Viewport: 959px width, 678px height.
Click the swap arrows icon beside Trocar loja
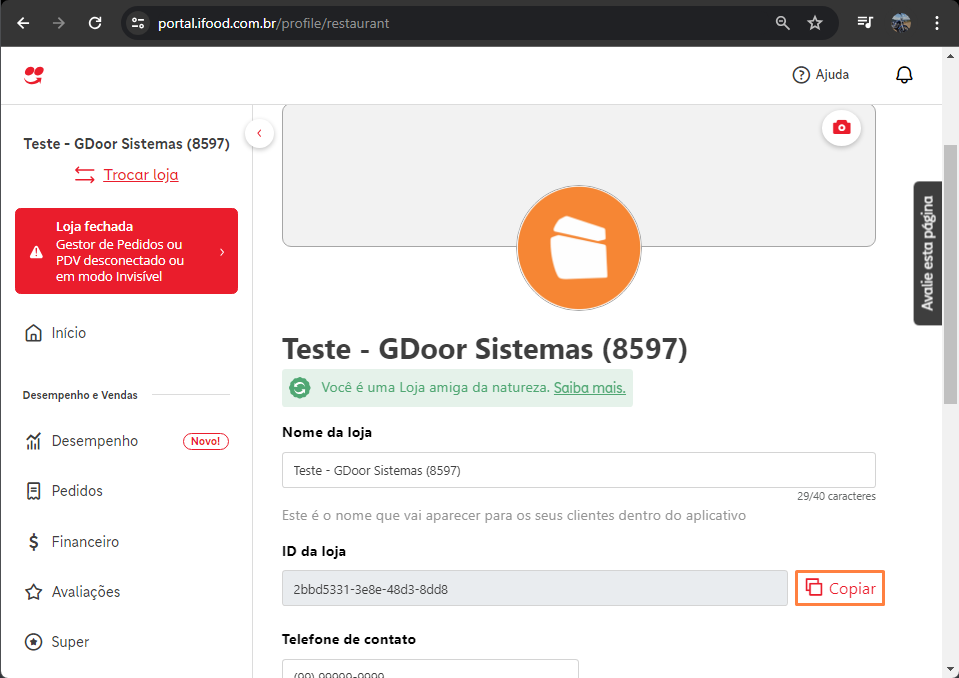point(84,175)
